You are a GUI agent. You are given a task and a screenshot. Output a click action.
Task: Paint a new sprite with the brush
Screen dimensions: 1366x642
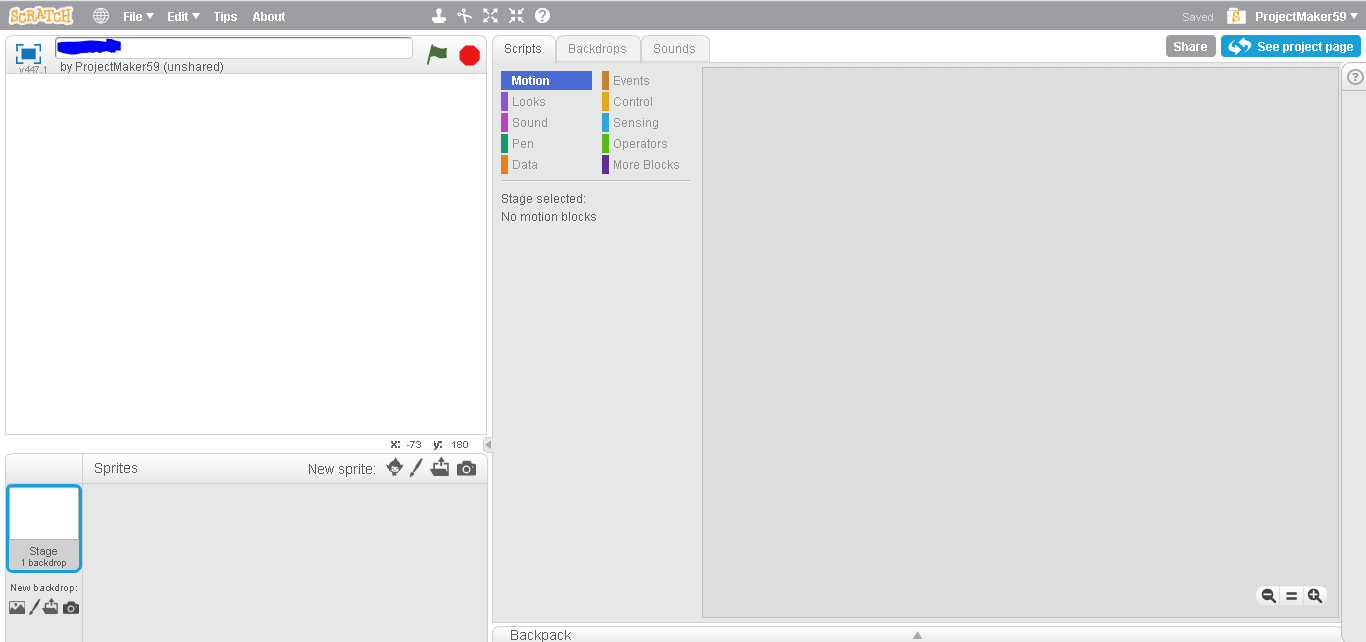click(x=417, y=467)
